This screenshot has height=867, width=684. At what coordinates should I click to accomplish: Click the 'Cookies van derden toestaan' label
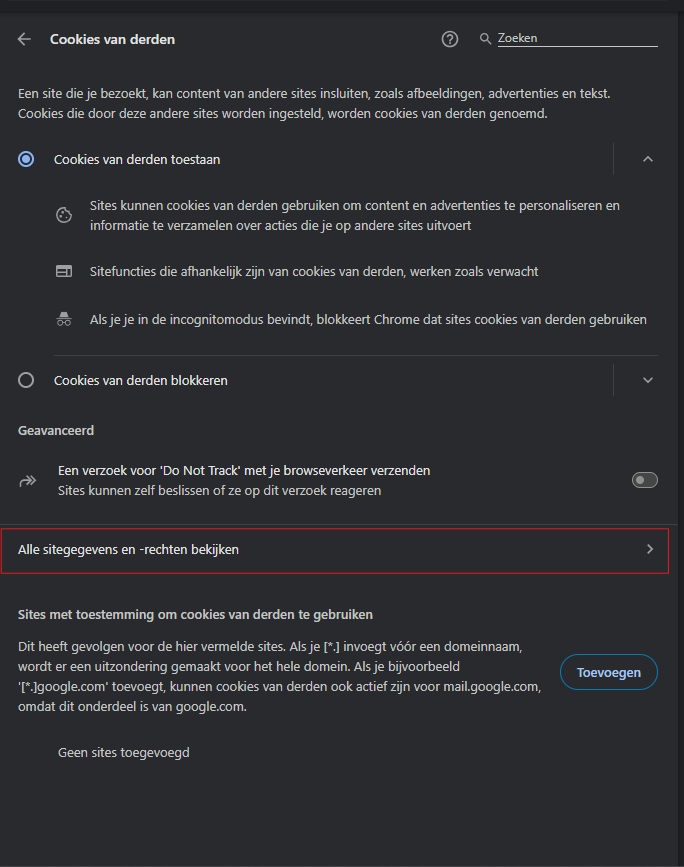(x=137, y=159)
